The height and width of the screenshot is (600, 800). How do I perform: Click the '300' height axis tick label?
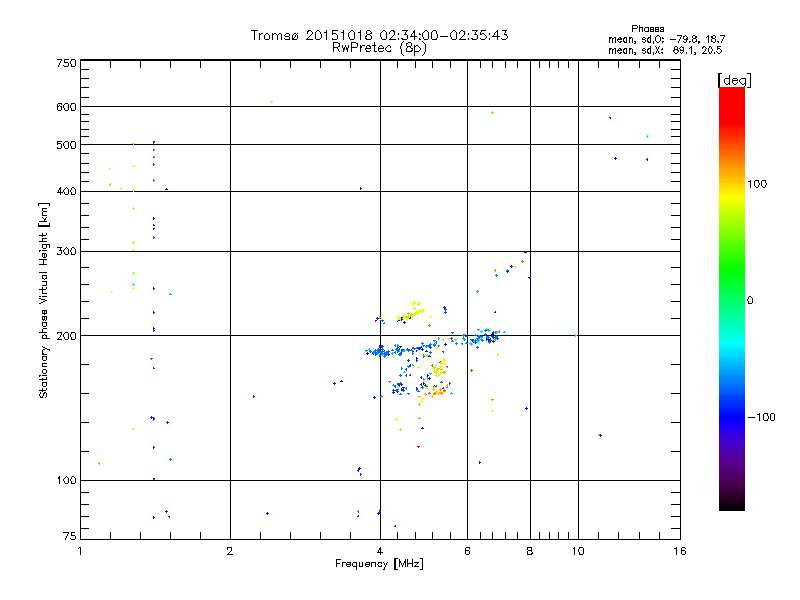point(66,252)
